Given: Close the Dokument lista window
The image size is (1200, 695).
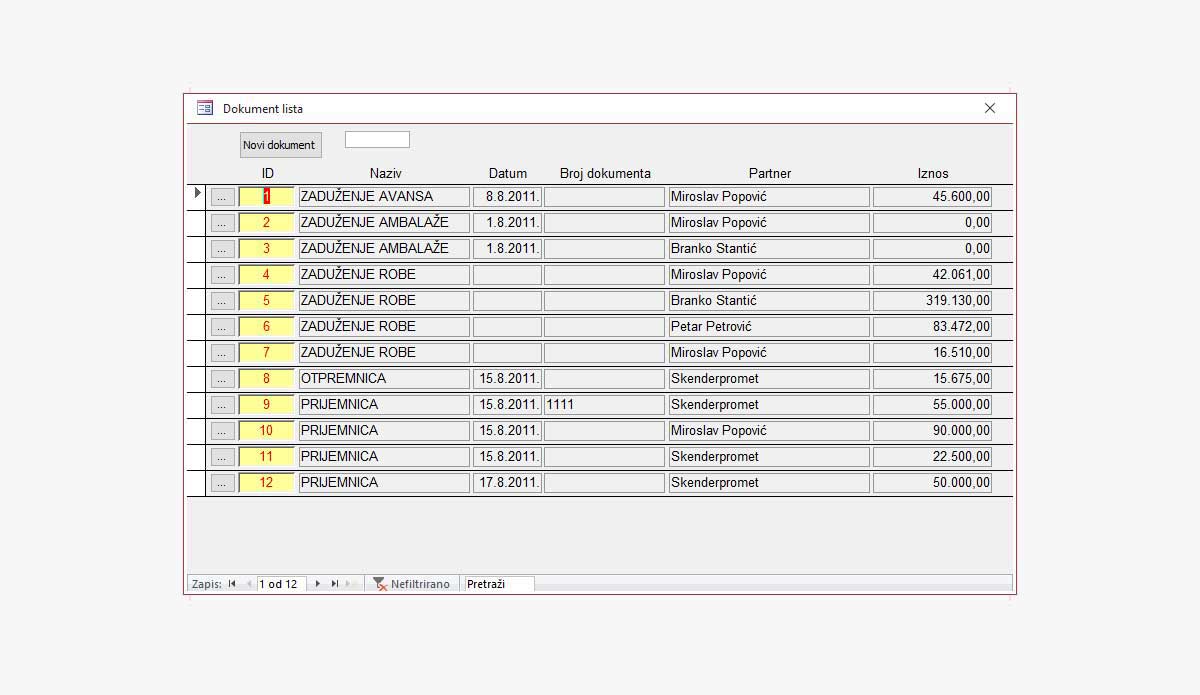Looking at the screenshot, I should click(990, 108).
